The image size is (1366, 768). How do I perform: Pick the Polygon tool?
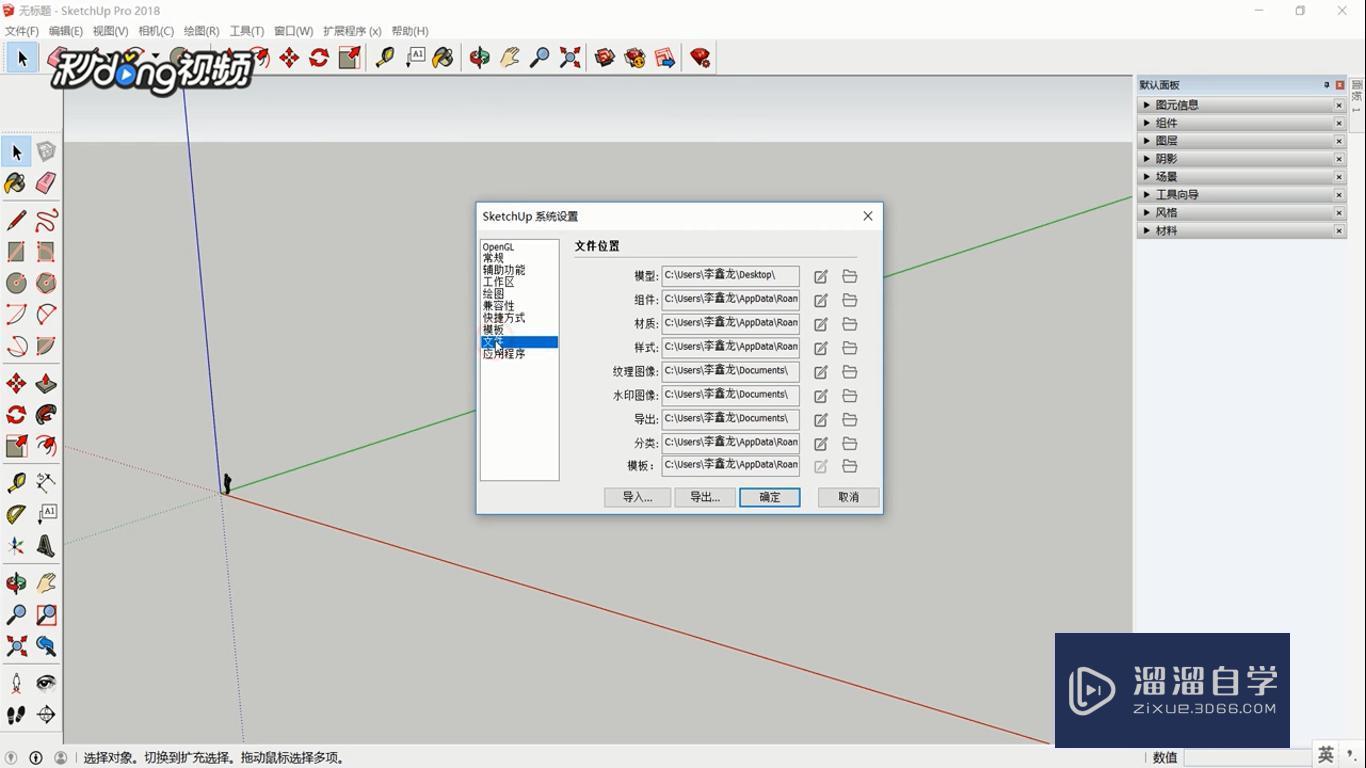point(46,283)
